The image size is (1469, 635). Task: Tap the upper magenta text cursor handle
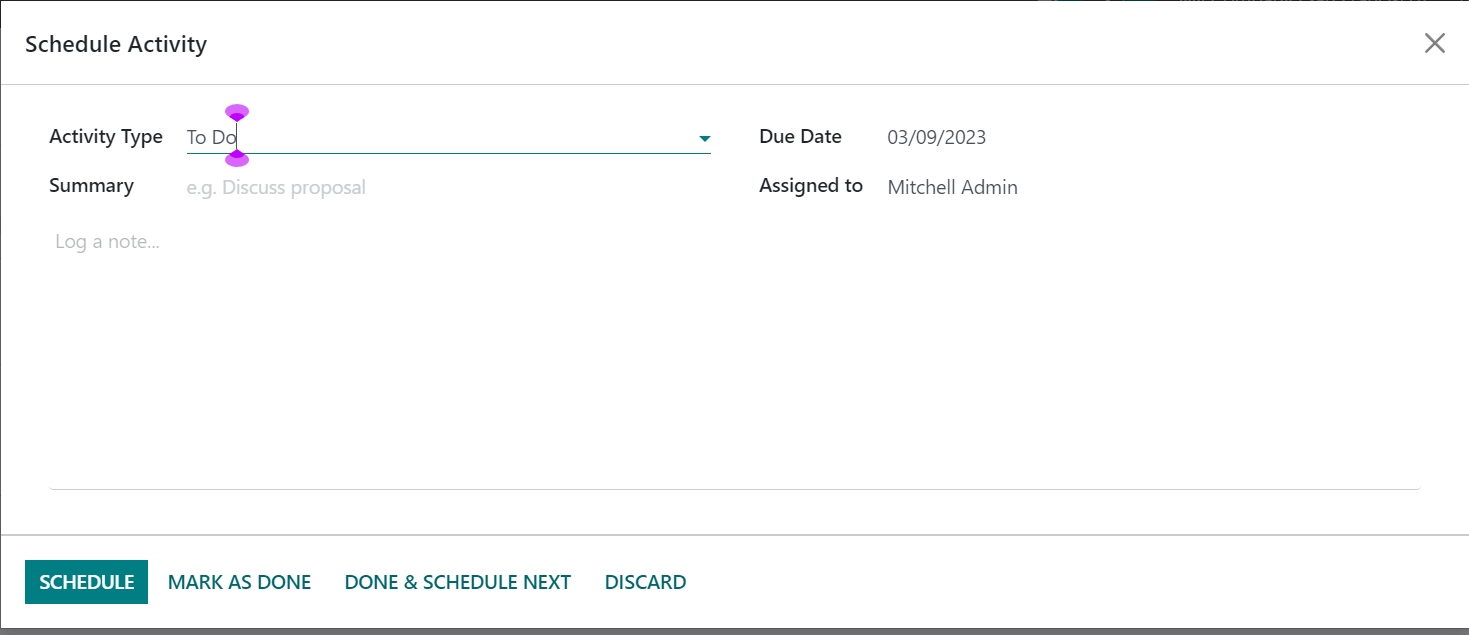pos(237,112)
